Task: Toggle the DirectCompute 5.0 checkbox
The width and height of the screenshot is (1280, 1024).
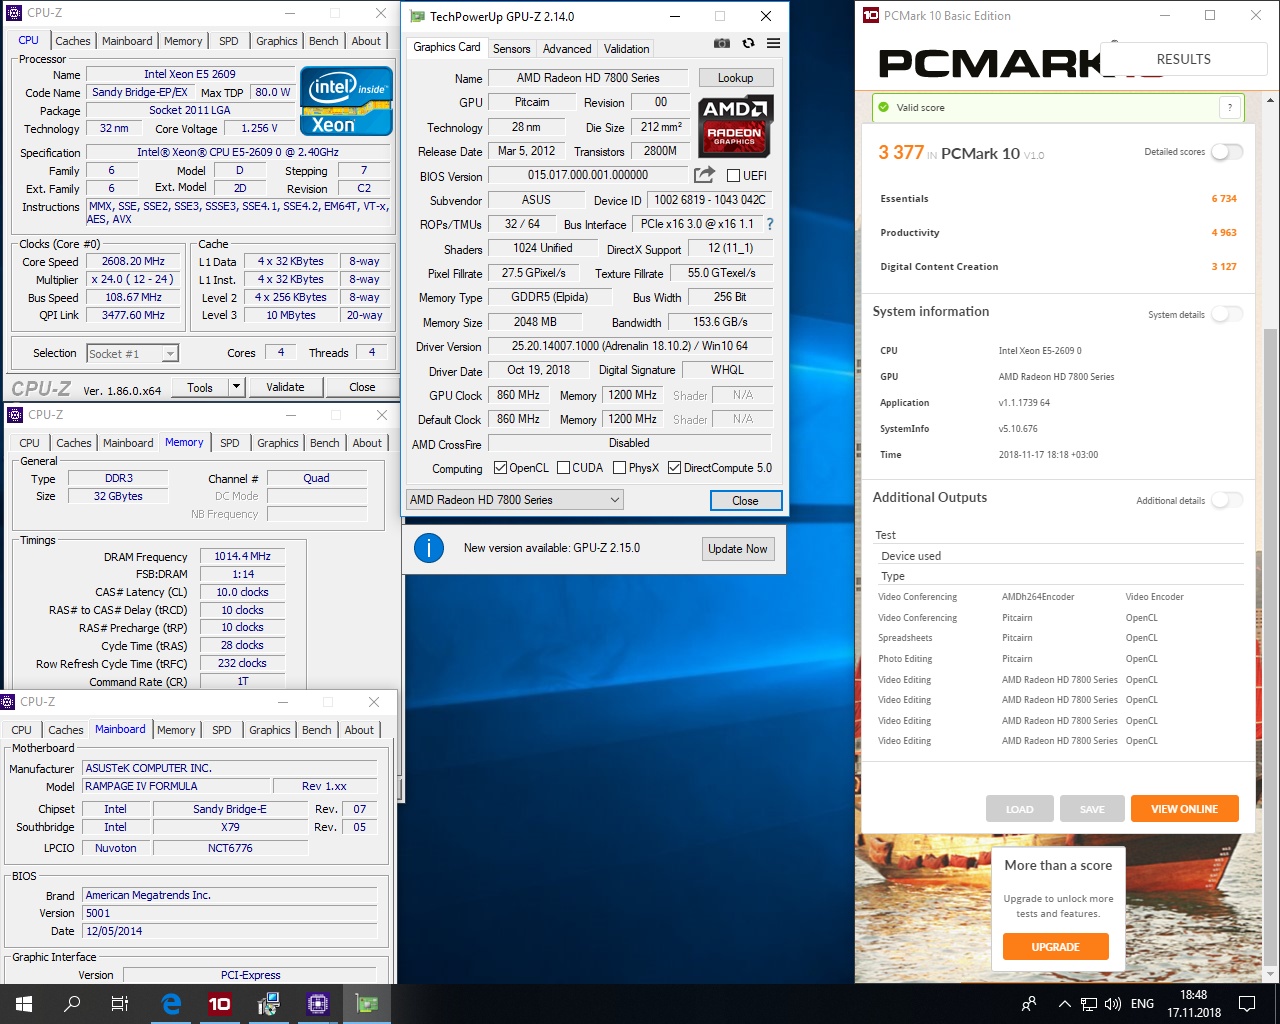Action: (675, 468)
